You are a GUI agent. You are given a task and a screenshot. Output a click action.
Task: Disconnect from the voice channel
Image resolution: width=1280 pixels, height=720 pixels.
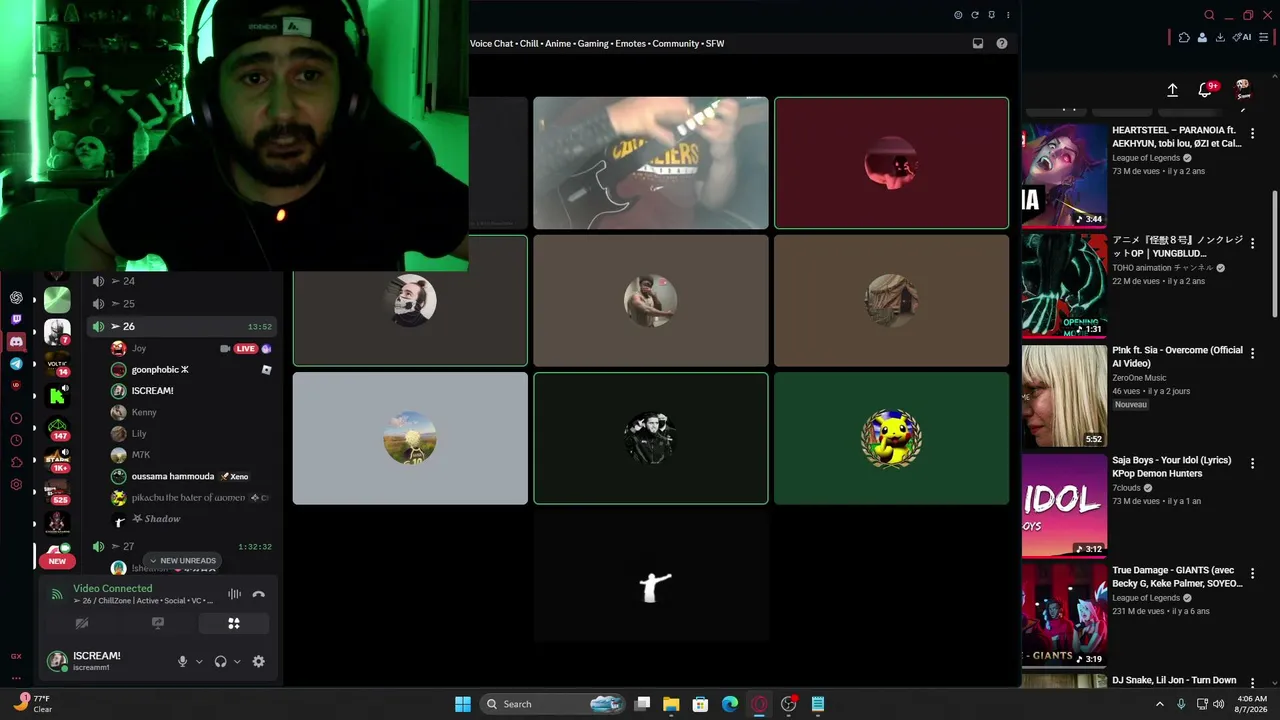tap(259, 594)
